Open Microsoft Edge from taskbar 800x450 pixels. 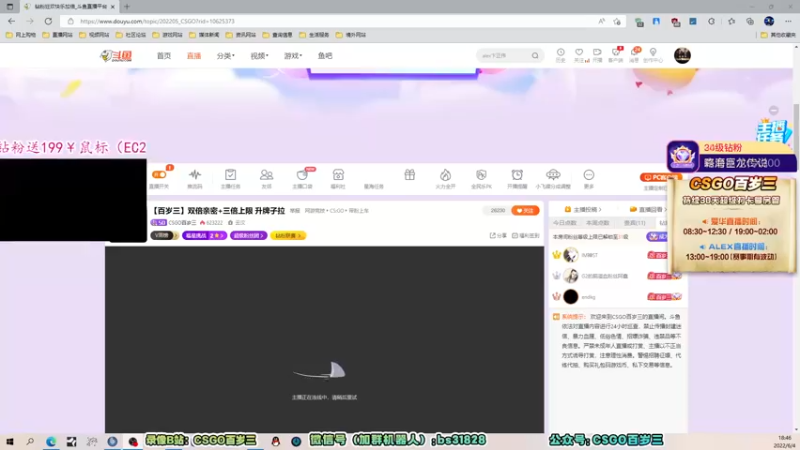[51, 441]
